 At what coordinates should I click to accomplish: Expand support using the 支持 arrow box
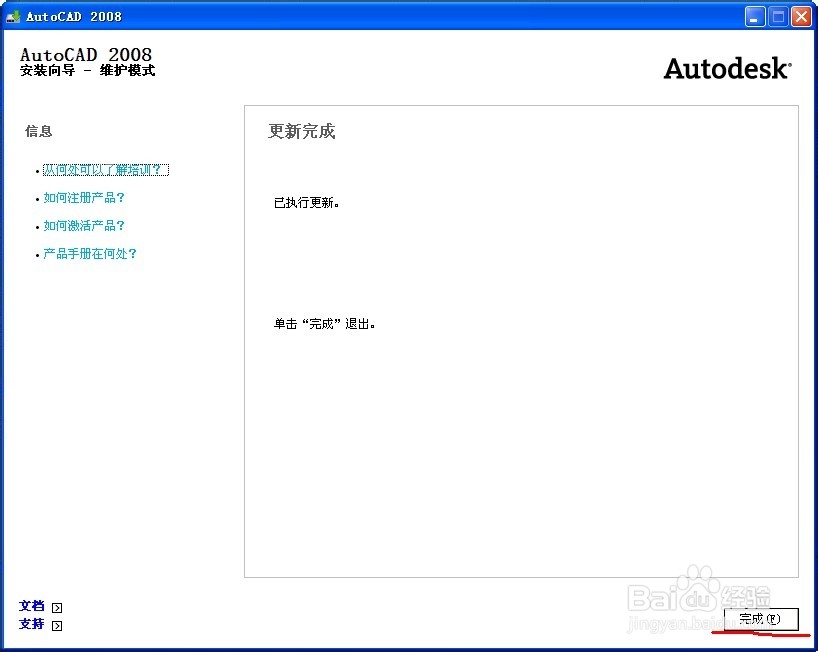[x=57, y=624]
